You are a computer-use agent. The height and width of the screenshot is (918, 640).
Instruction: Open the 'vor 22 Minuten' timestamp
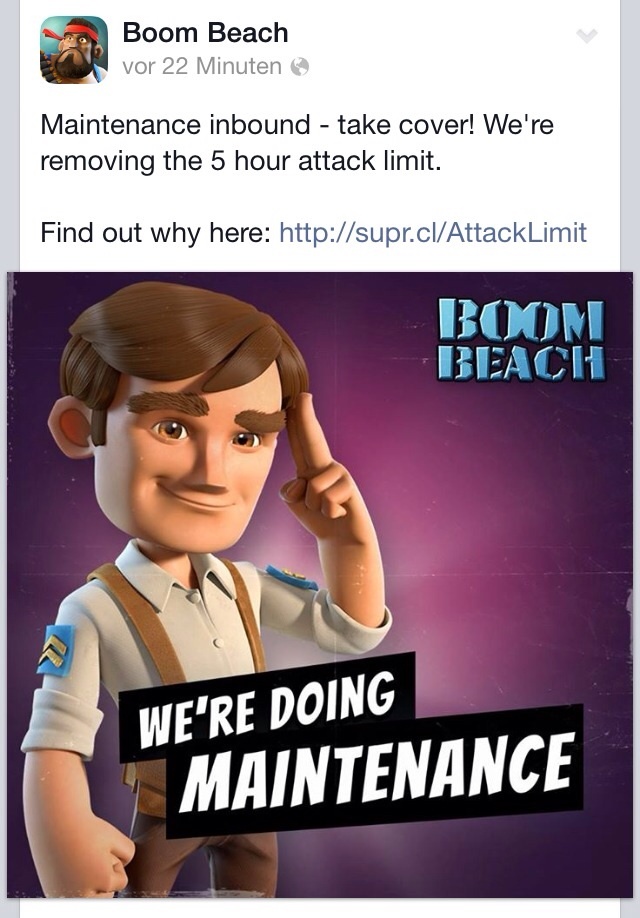[x=202, y=66]
